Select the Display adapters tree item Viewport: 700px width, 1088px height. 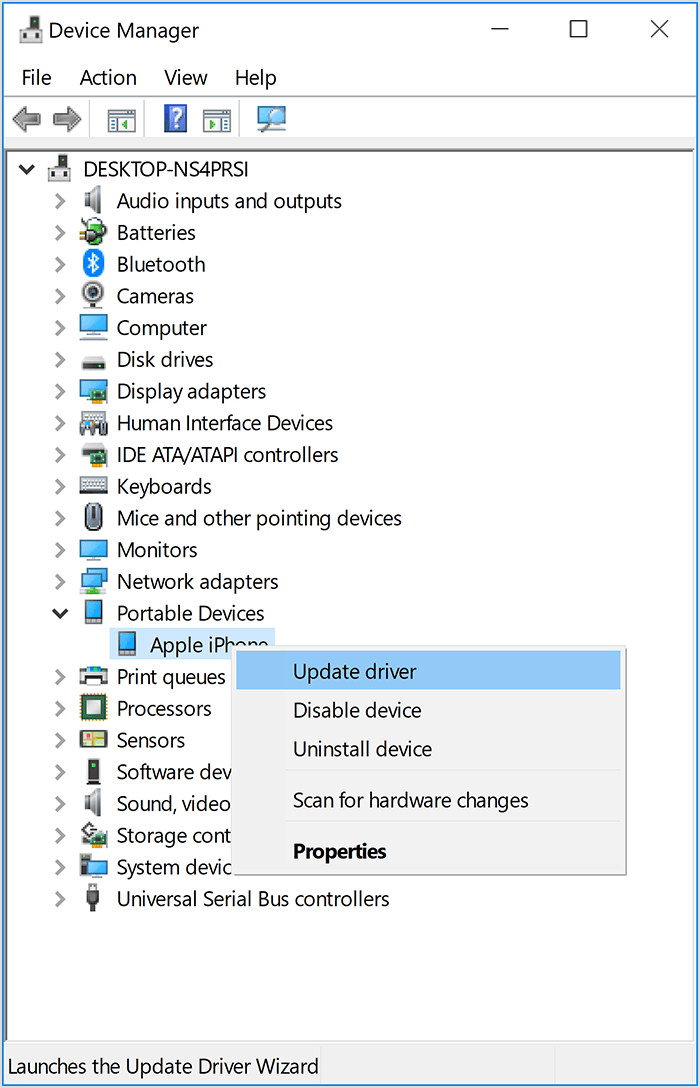191,391
